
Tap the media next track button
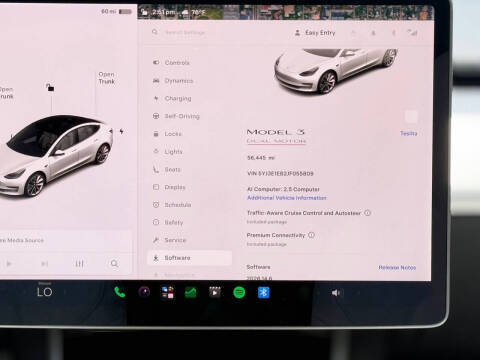coord(44,264)
